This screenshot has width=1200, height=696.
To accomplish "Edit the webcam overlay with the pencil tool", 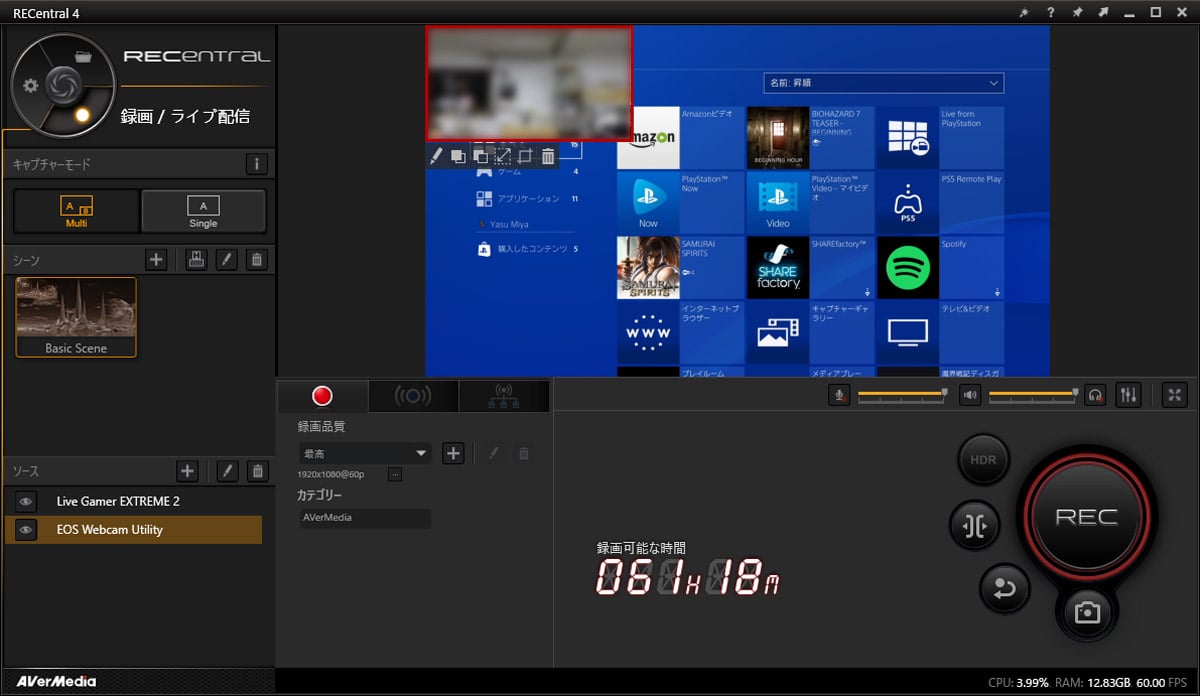I will coord(435,156).
